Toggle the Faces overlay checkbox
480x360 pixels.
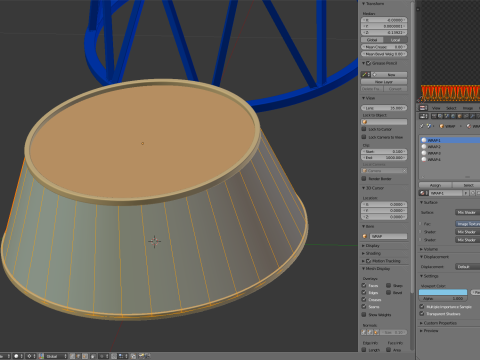[364, 285]
